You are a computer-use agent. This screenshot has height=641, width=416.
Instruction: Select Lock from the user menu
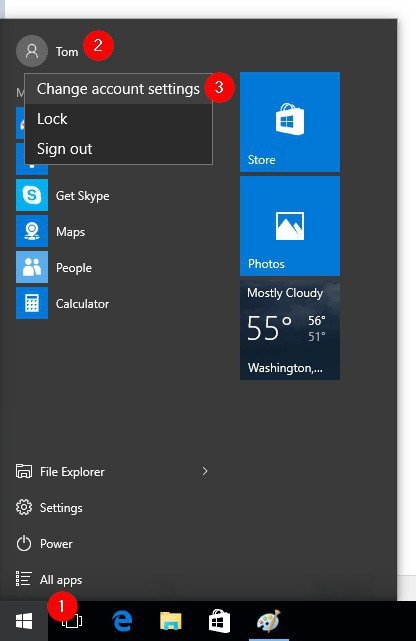pos(119,119)
